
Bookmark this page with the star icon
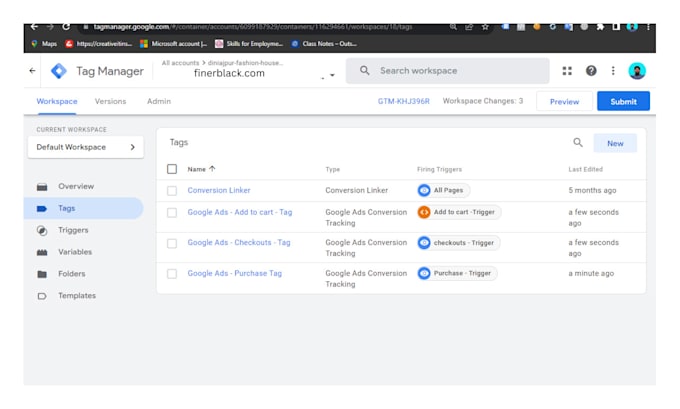click(485, 27)
